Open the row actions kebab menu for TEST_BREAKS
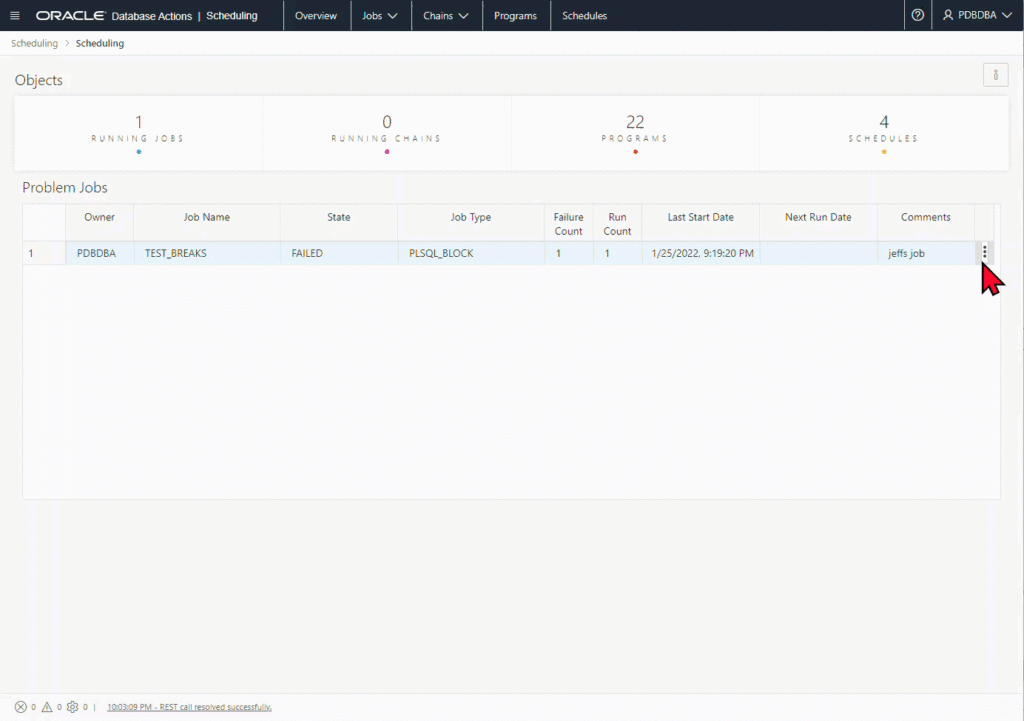The width and height of the screenshot is (1024, 721). pos(985,253)
